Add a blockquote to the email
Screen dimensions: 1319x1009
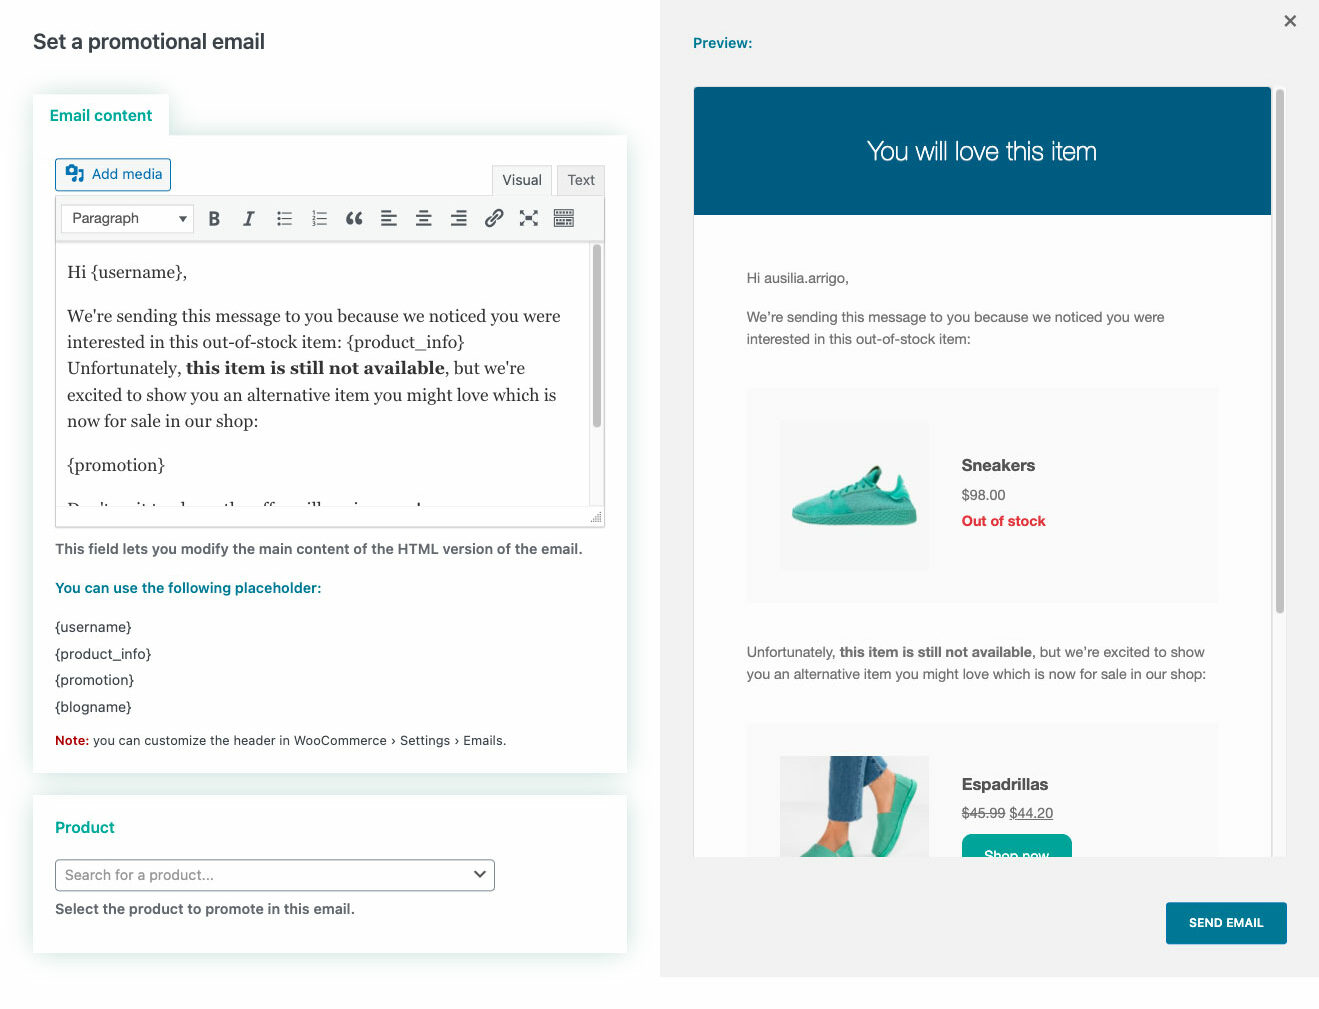354,219
